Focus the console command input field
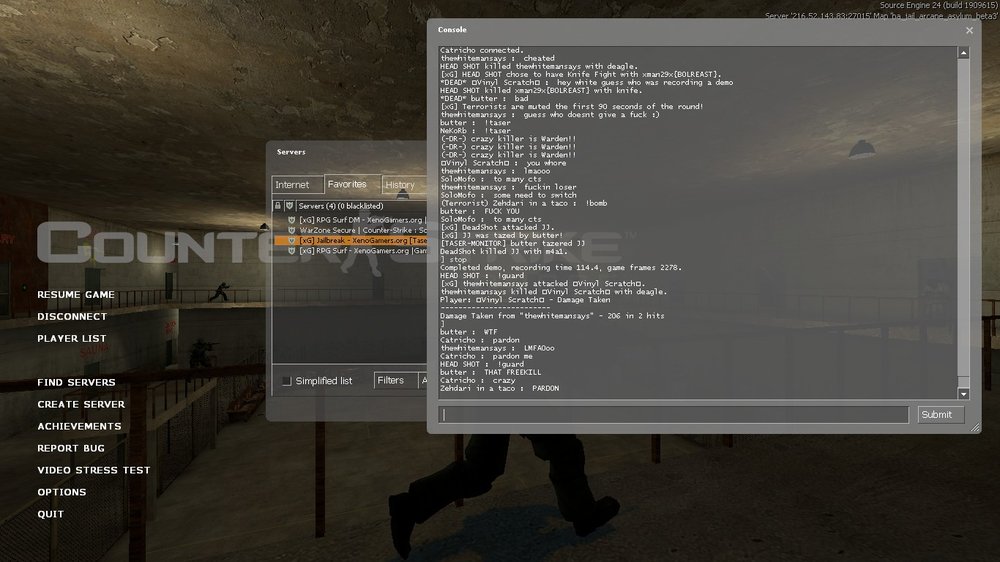The height and width of the screenshot is (562, 1000). (x=673, y=415)
